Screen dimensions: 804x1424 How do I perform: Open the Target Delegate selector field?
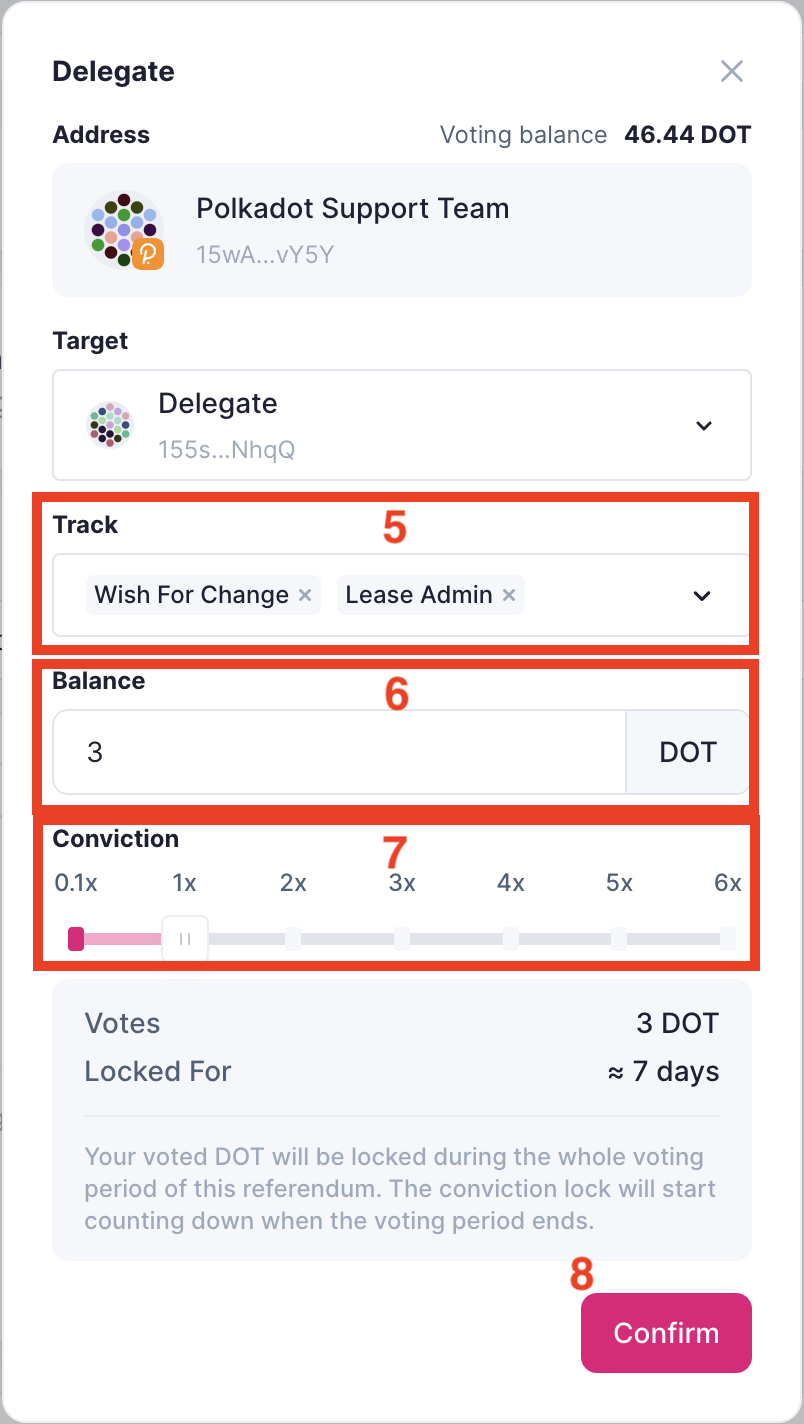[402, 425]
